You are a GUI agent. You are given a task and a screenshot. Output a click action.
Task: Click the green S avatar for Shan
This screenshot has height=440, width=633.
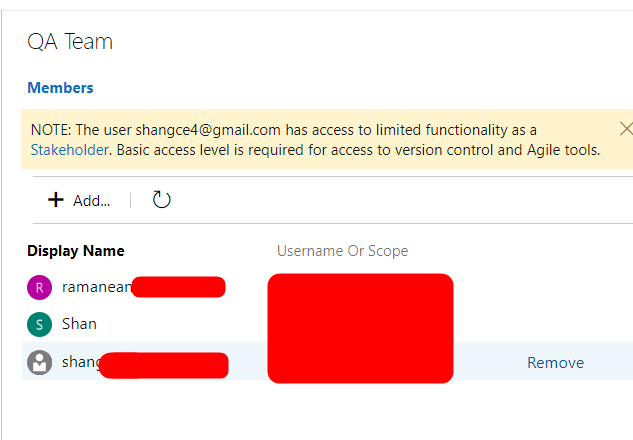pyautogui.click(x=40, y=325)
